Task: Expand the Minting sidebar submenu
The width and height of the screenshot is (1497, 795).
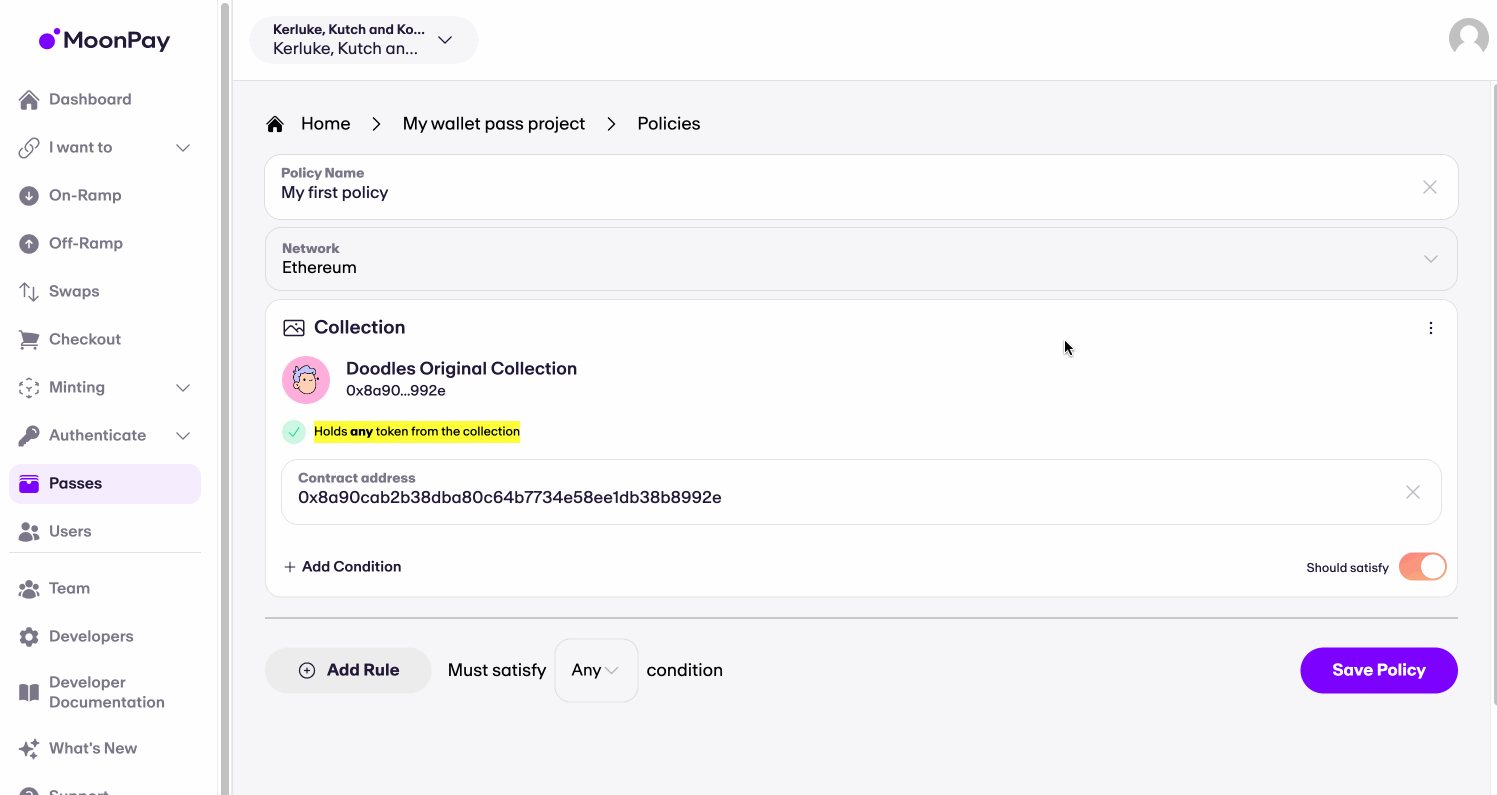Action: coord(183,388)
